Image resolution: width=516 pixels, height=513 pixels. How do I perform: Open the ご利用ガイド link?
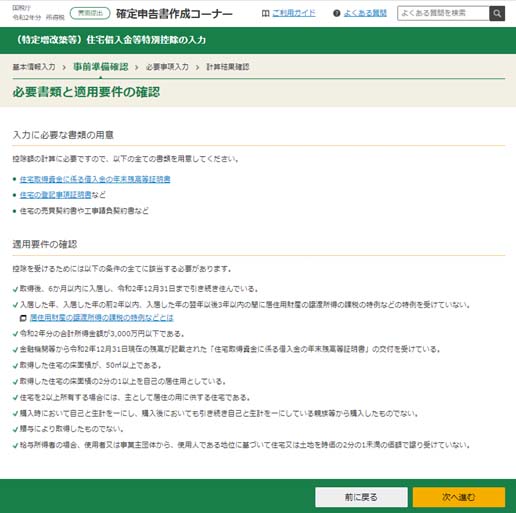294,13
